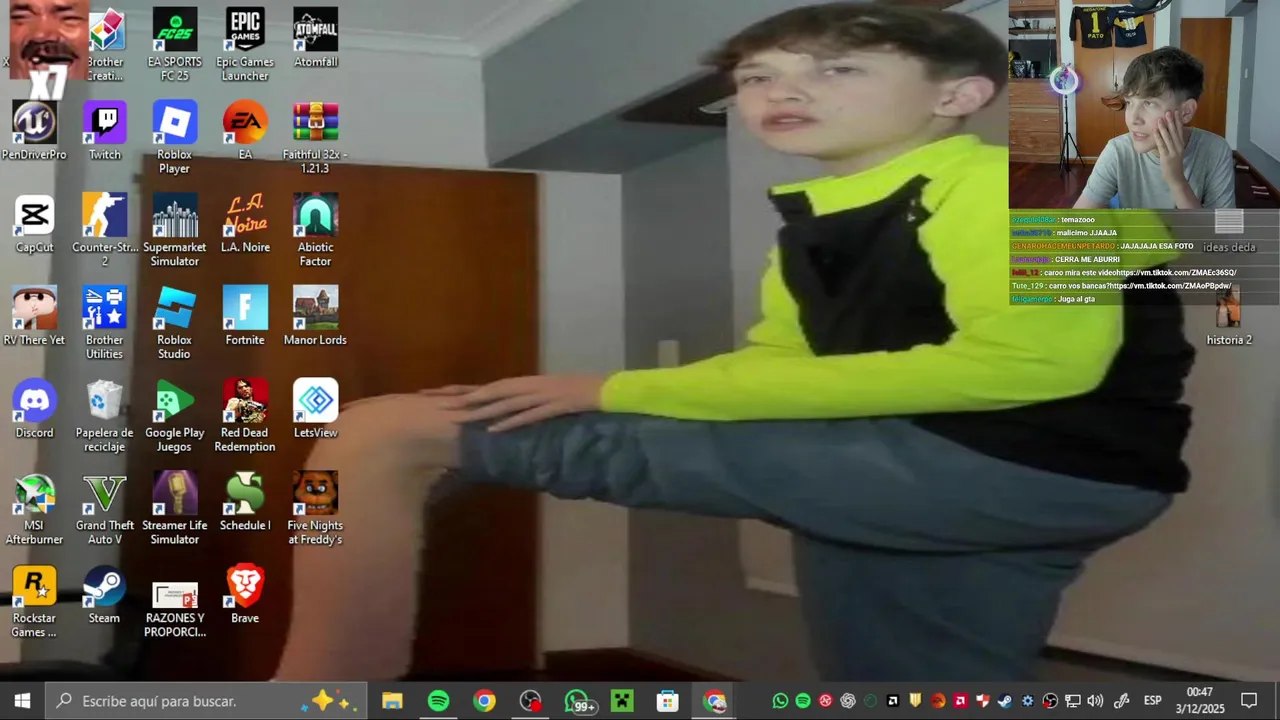
Task: Click the 'Escribe aquí para buscar' search box
Action: tap(207, 701)
